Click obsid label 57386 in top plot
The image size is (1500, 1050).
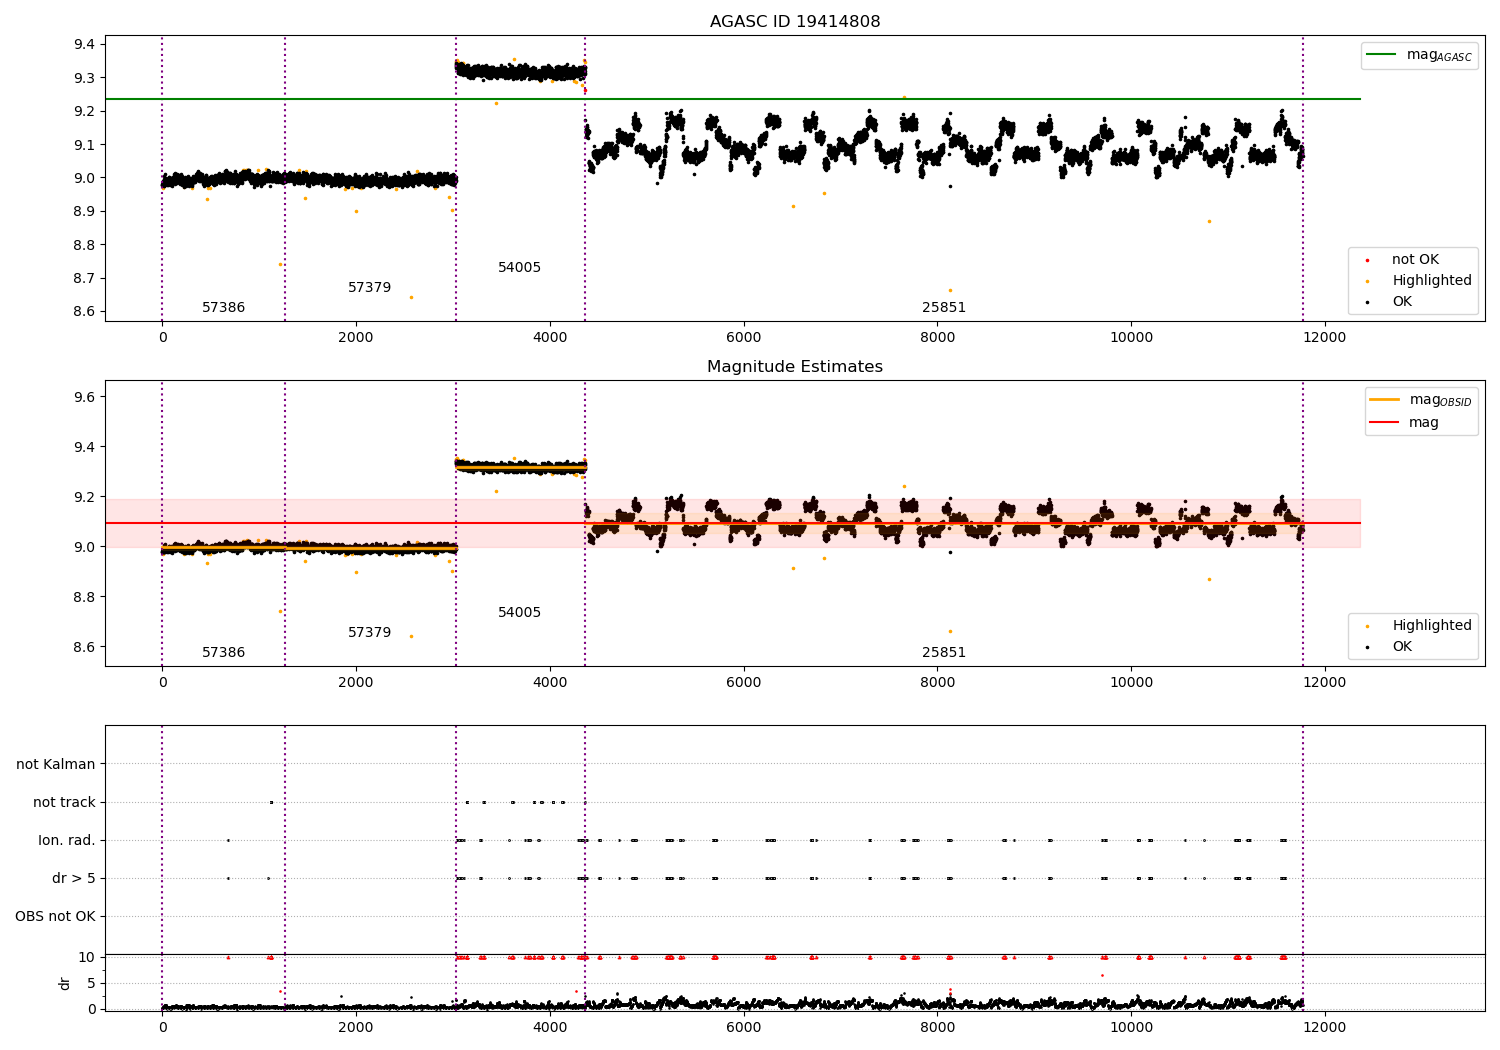(x=224, y=308)
